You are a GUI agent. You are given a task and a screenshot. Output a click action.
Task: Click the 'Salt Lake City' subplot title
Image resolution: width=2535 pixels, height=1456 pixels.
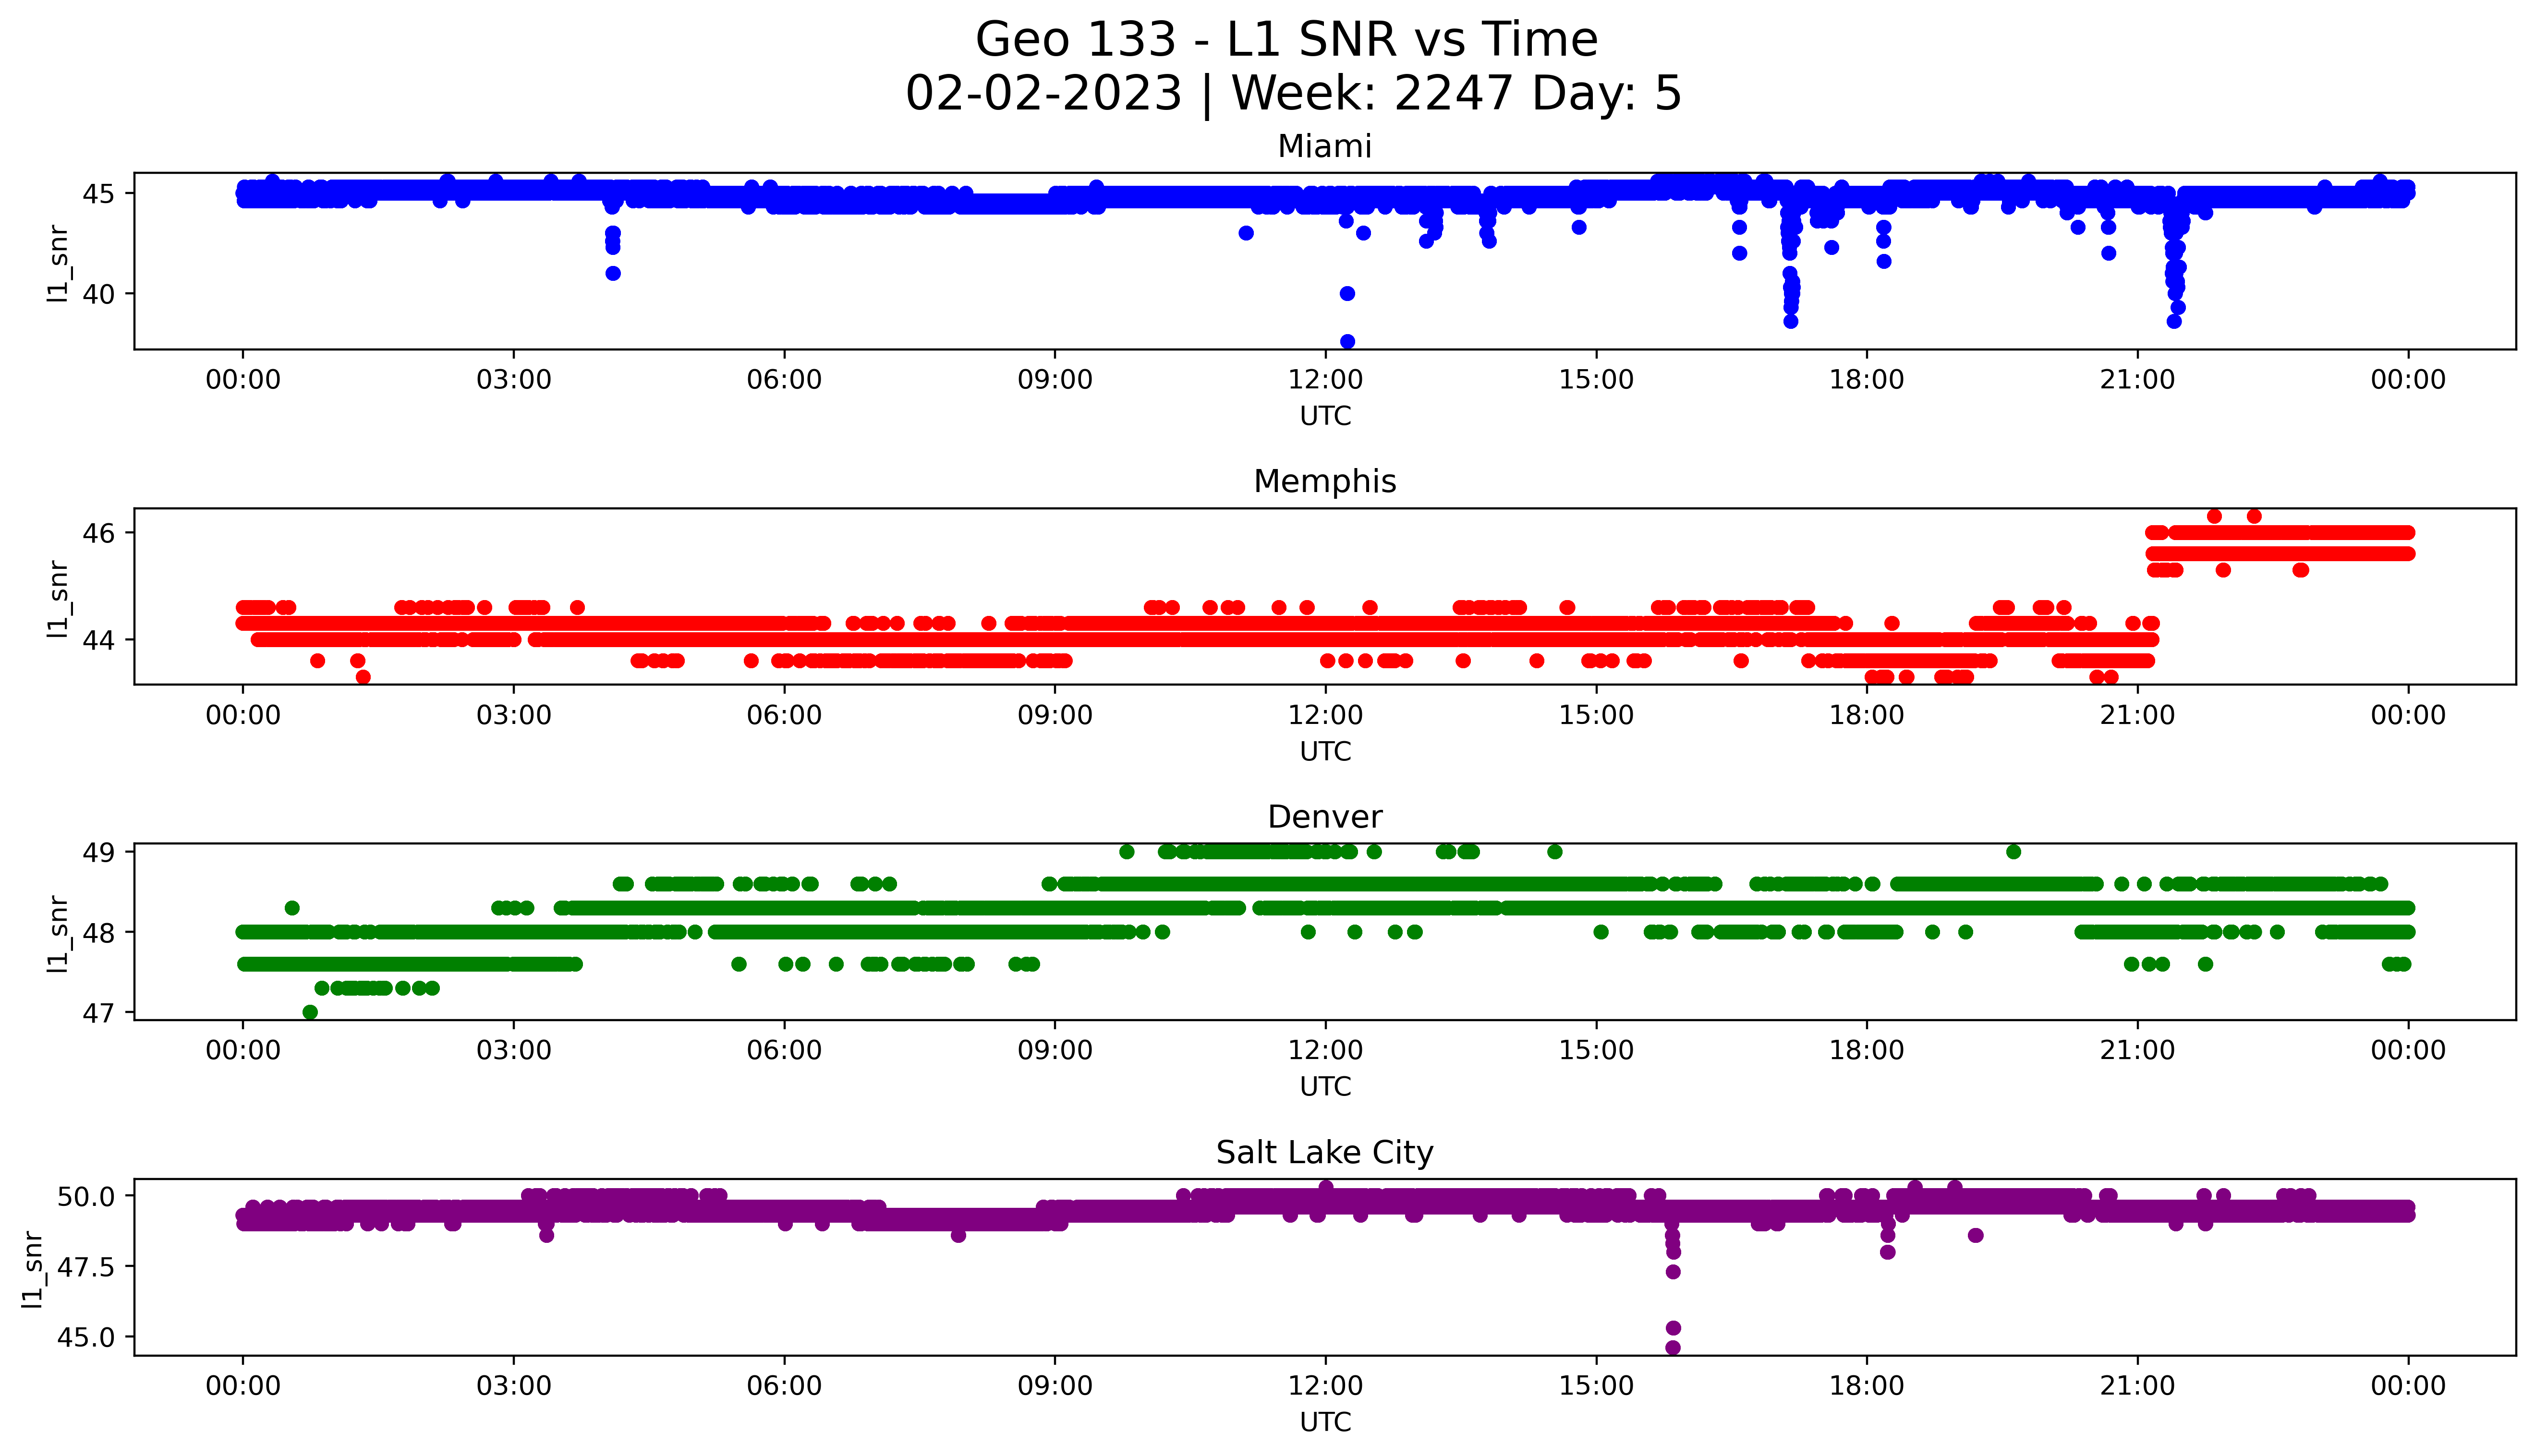coord(1324,1153)
